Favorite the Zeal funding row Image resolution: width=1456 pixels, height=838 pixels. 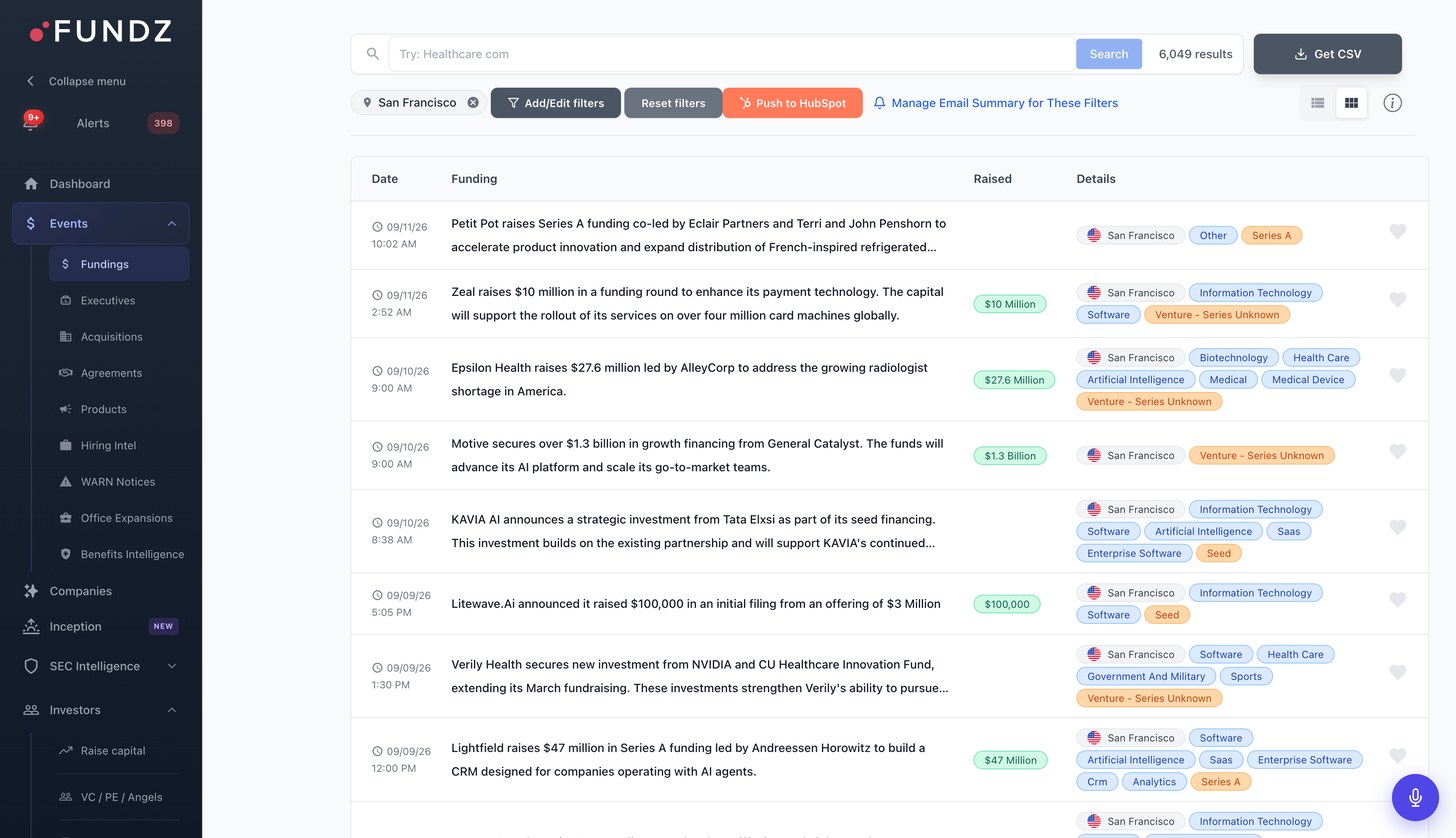click(1398, 299)
